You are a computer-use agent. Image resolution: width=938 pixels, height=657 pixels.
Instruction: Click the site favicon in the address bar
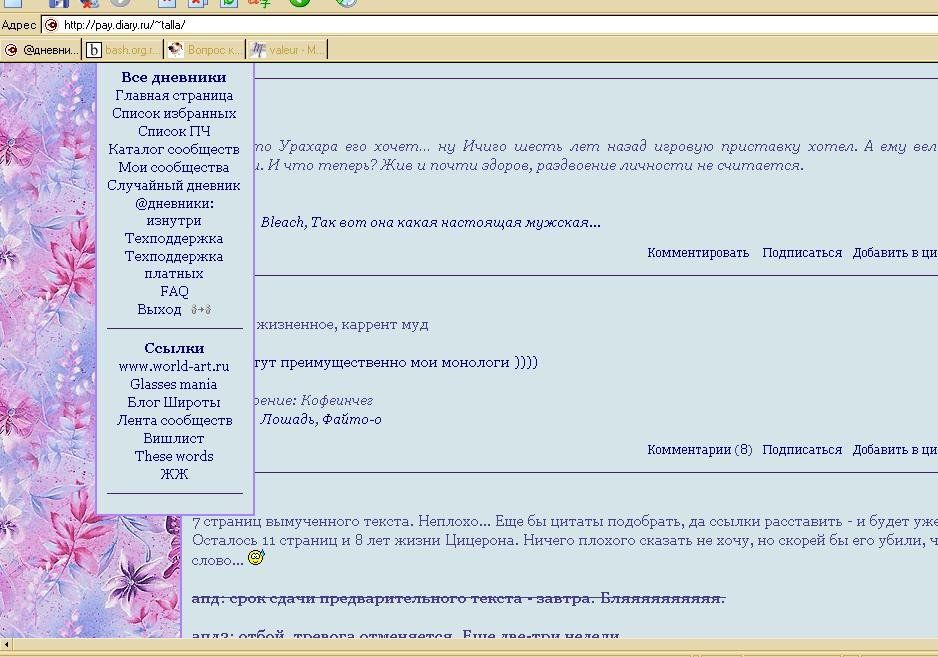click(x=51, y=25)
